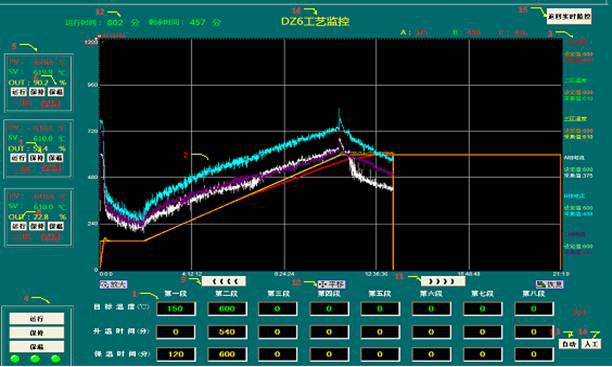Switch control mode to 人工 (manual)
Viewport: 612px width, 367px height.
pyautogui.click(x=591, y=344)
